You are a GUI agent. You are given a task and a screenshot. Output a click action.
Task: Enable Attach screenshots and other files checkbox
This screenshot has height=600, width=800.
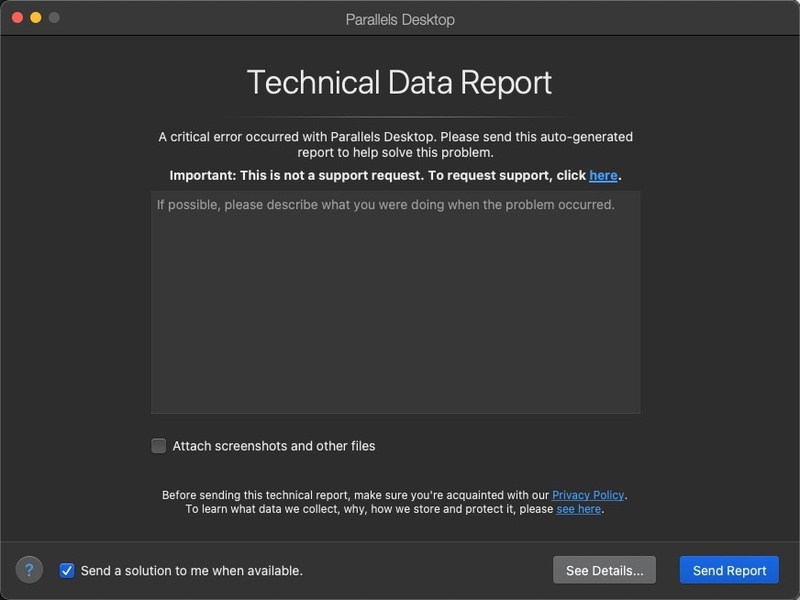point(159,445)
